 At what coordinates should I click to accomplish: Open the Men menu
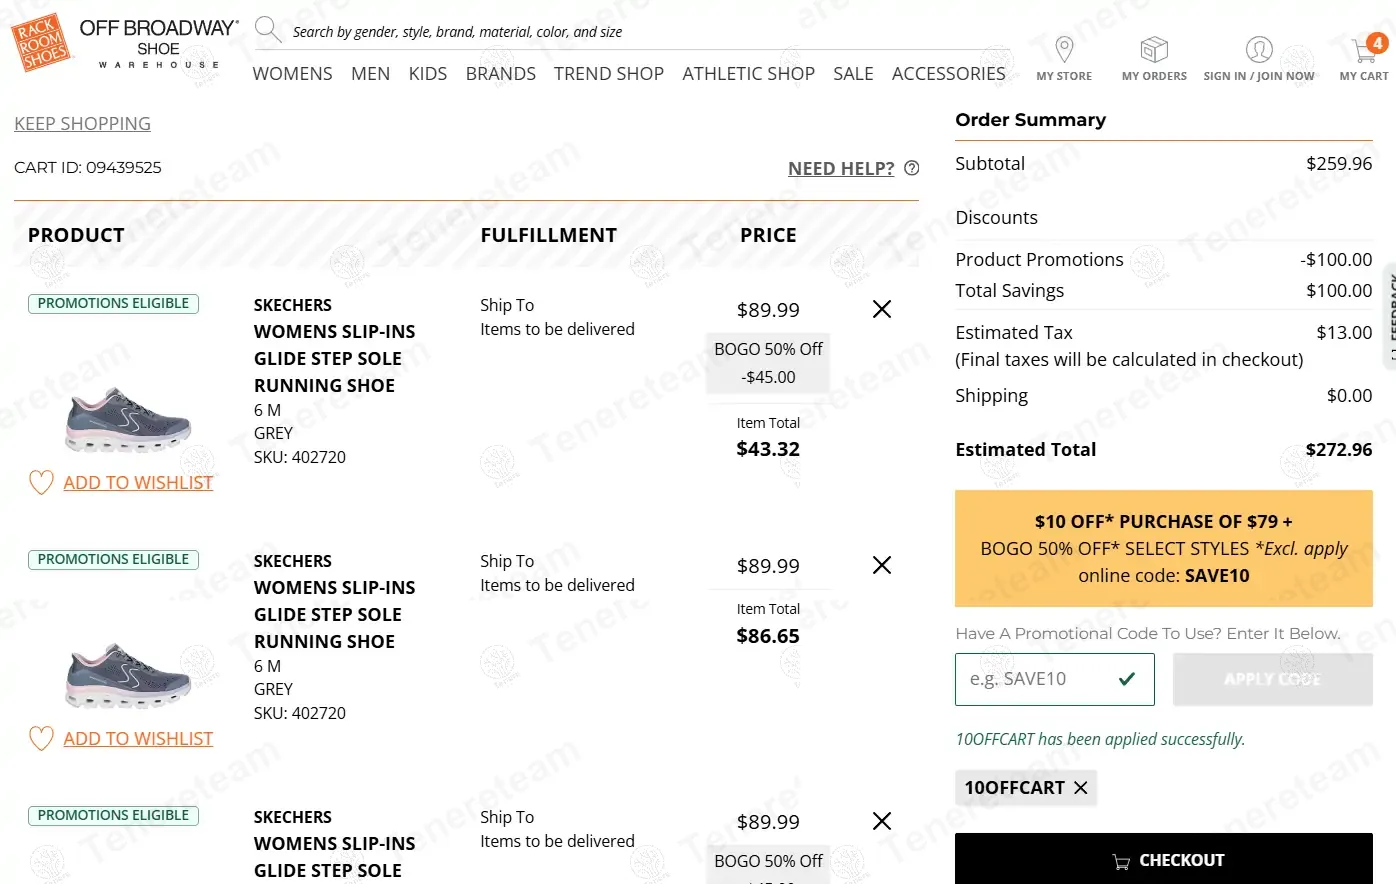(370, 74)
